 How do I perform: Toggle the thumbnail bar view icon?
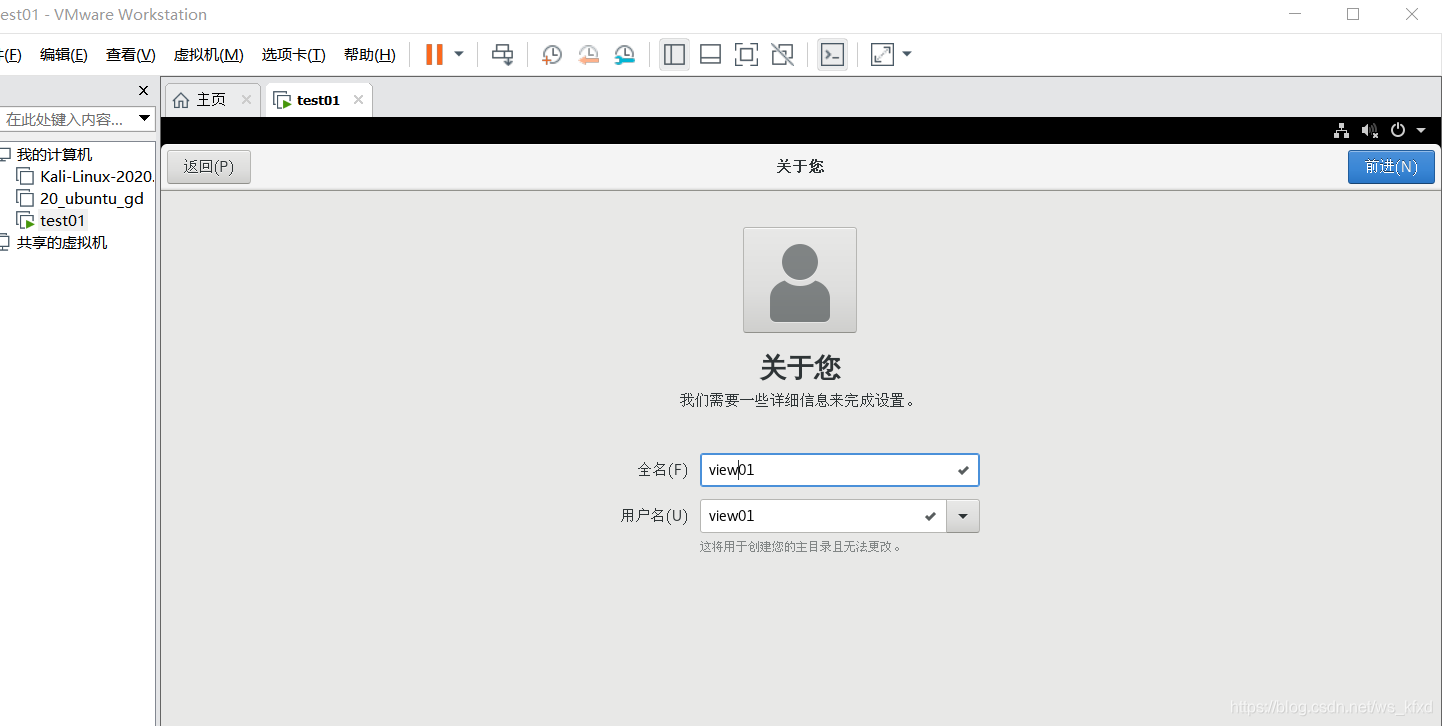tap(711, 55)
